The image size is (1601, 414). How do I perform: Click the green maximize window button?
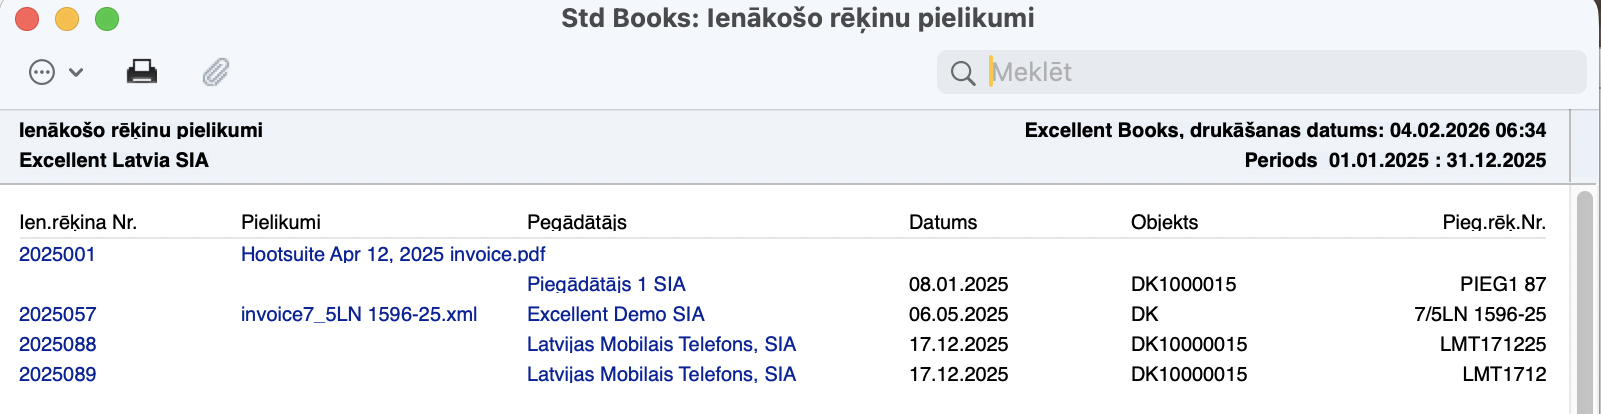pos(107,19)
